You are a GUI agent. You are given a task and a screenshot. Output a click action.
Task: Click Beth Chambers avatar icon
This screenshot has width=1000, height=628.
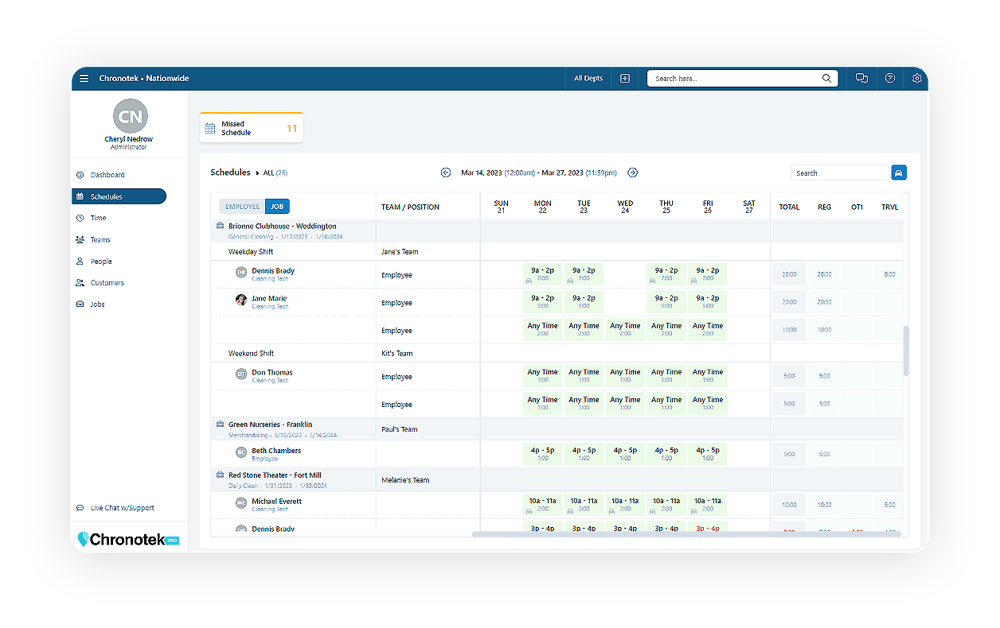[x=241, y=452]
